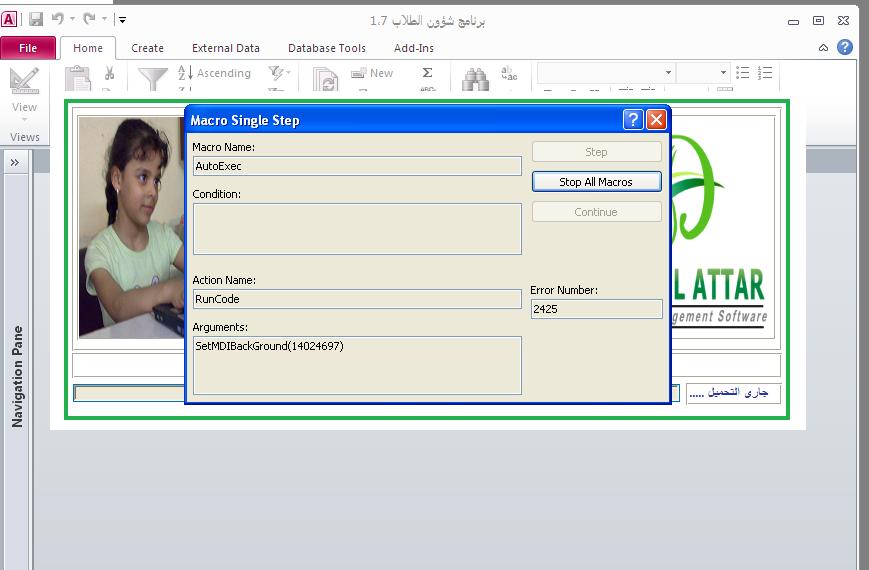The height and width of the screenshot is (570, 869).
Task: Click the Undo arrow icon
Action: point(57,19)
